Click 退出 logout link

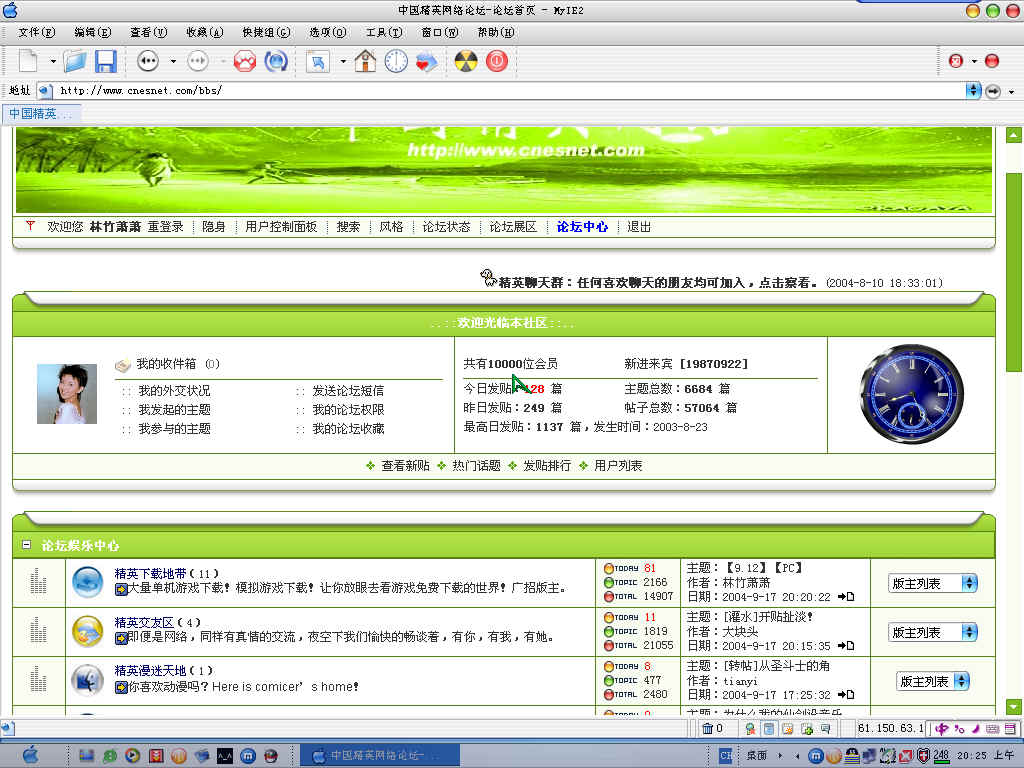pyautogui.click(x=639, y=227)
